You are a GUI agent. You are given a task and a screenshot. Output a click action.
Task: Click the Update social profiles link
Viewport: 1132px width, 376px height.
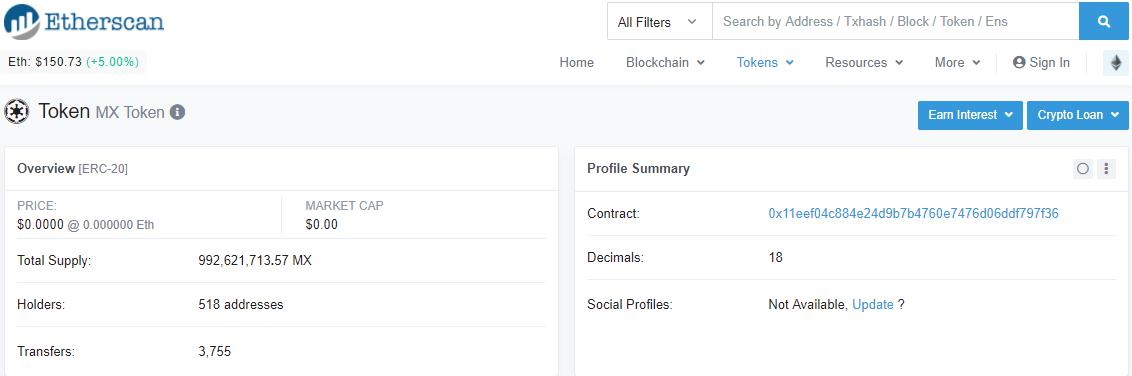(x=873, y=305)
